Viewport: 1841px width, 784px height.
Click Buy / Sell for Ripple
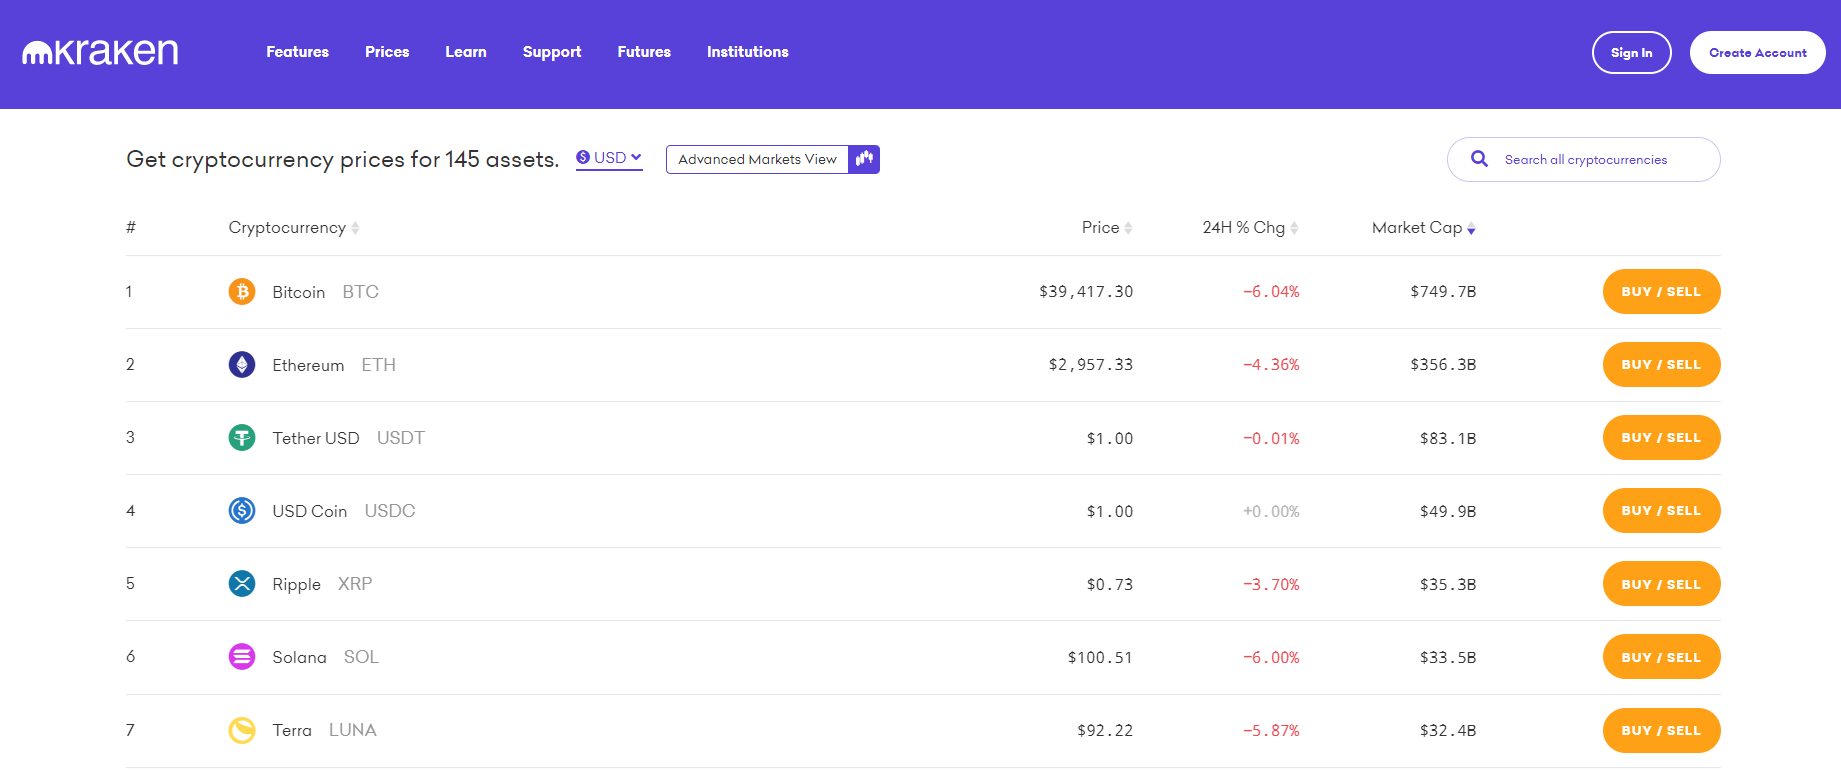pyautogui.click(x=1661, y=584)
